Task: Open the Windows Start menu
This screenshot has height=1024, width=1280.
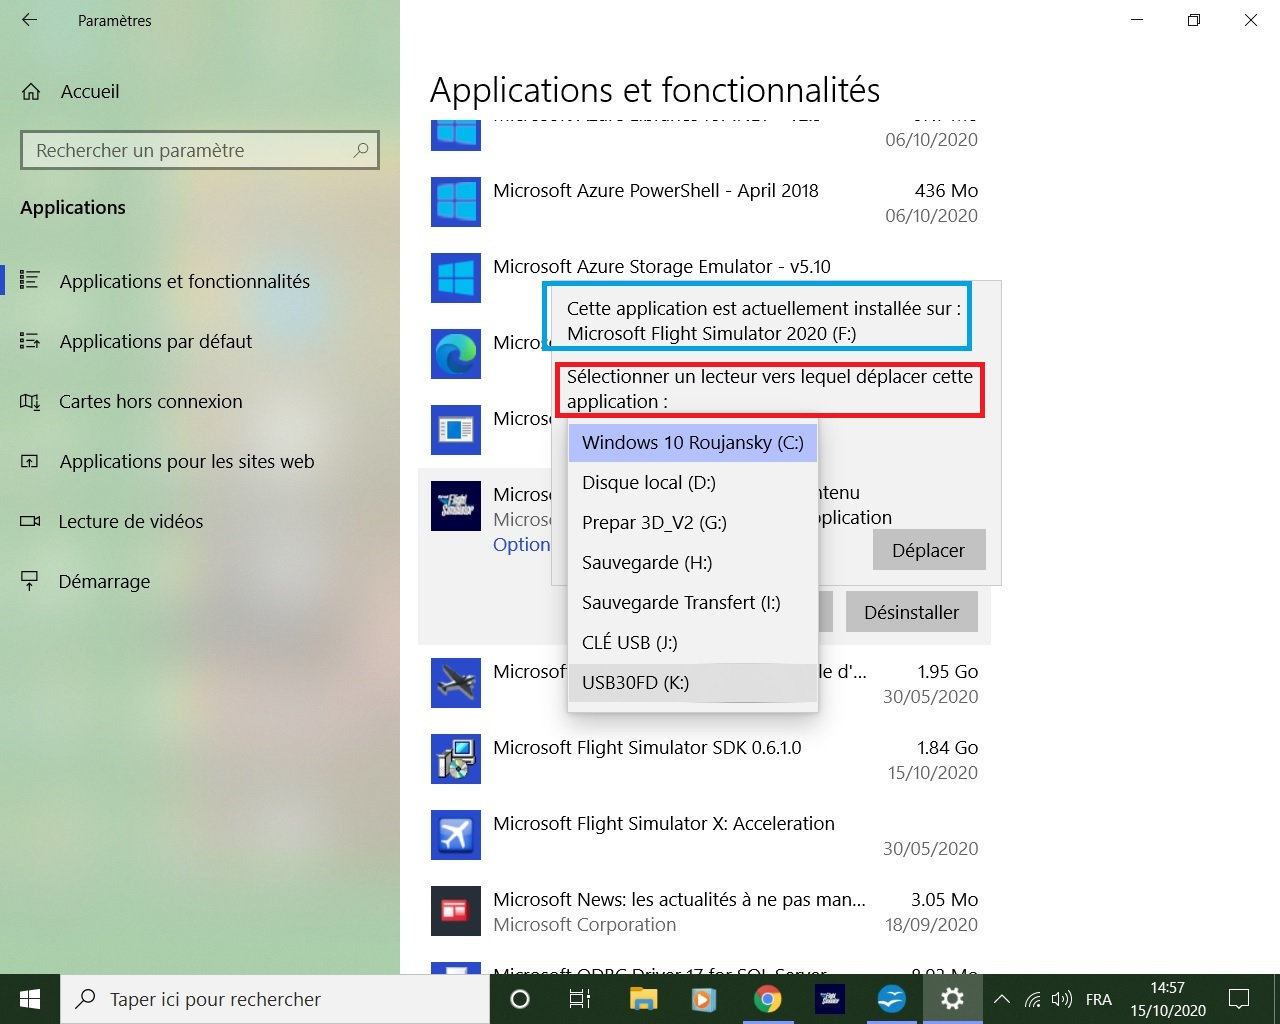Action: tap(30, 999)
